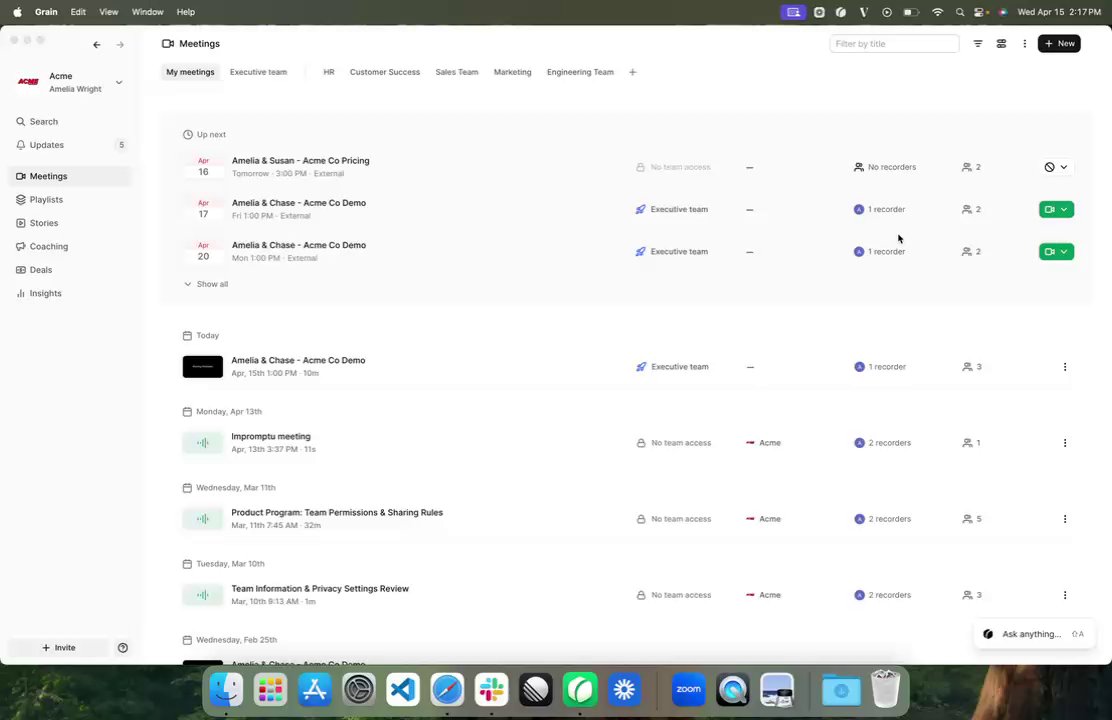Open the View menu

(109, 12)
